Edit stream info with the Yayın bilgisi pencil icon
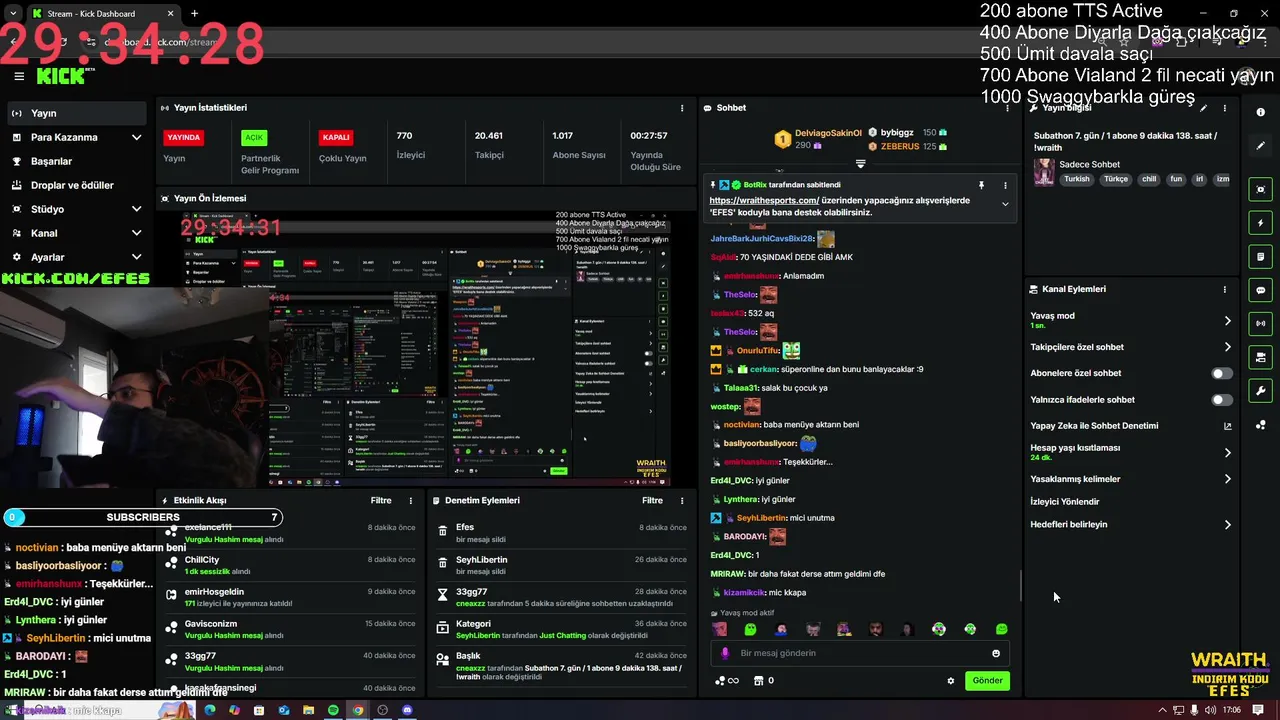This screenshot has height=720, width=1280. click(x=1204, y=108)
